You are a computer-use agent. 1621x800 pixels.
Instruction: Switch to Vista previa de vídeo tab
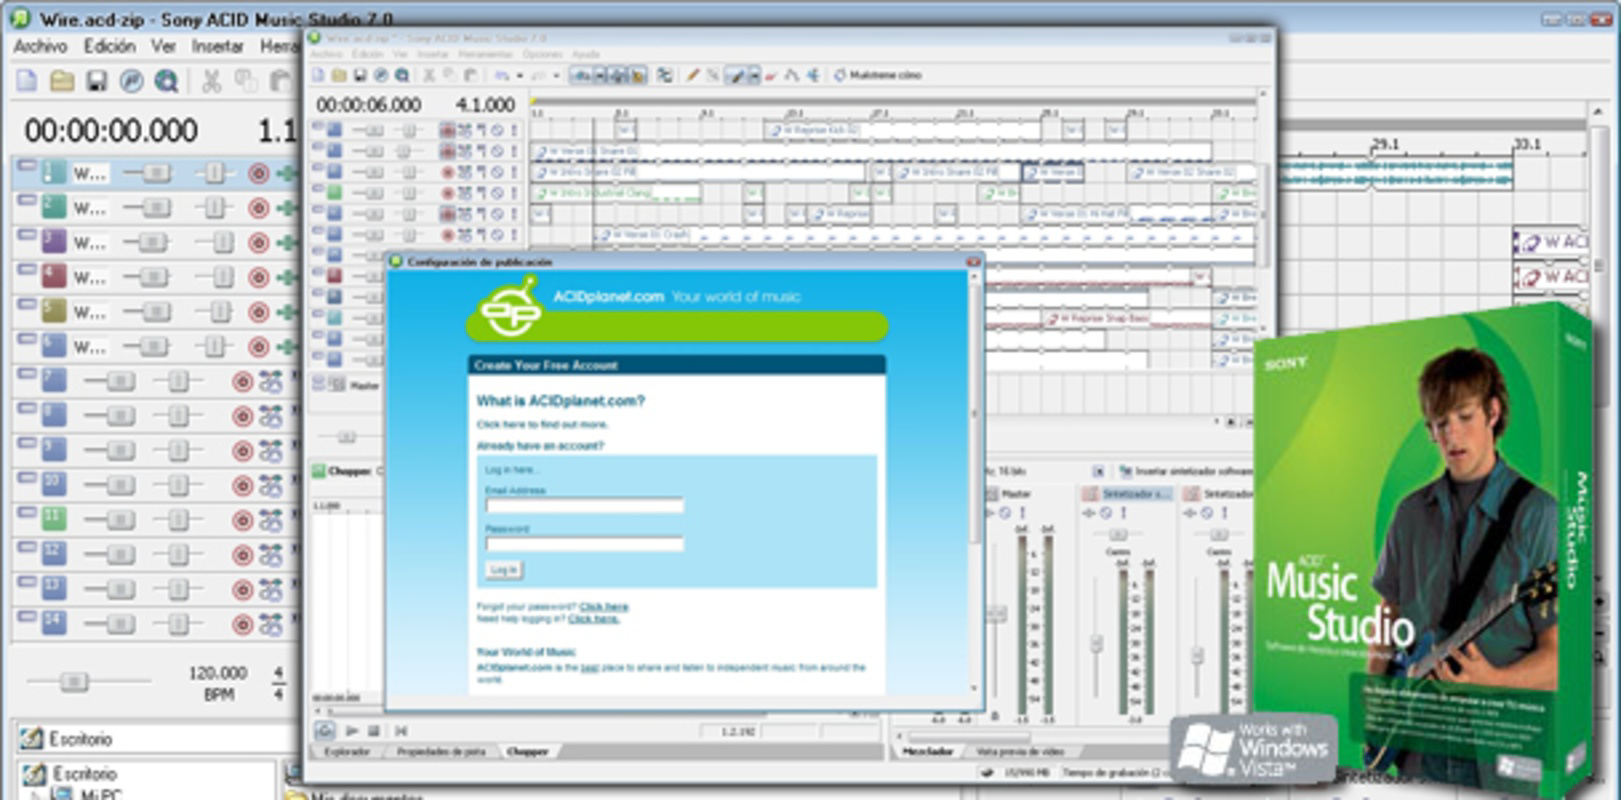click(1020, 751)
